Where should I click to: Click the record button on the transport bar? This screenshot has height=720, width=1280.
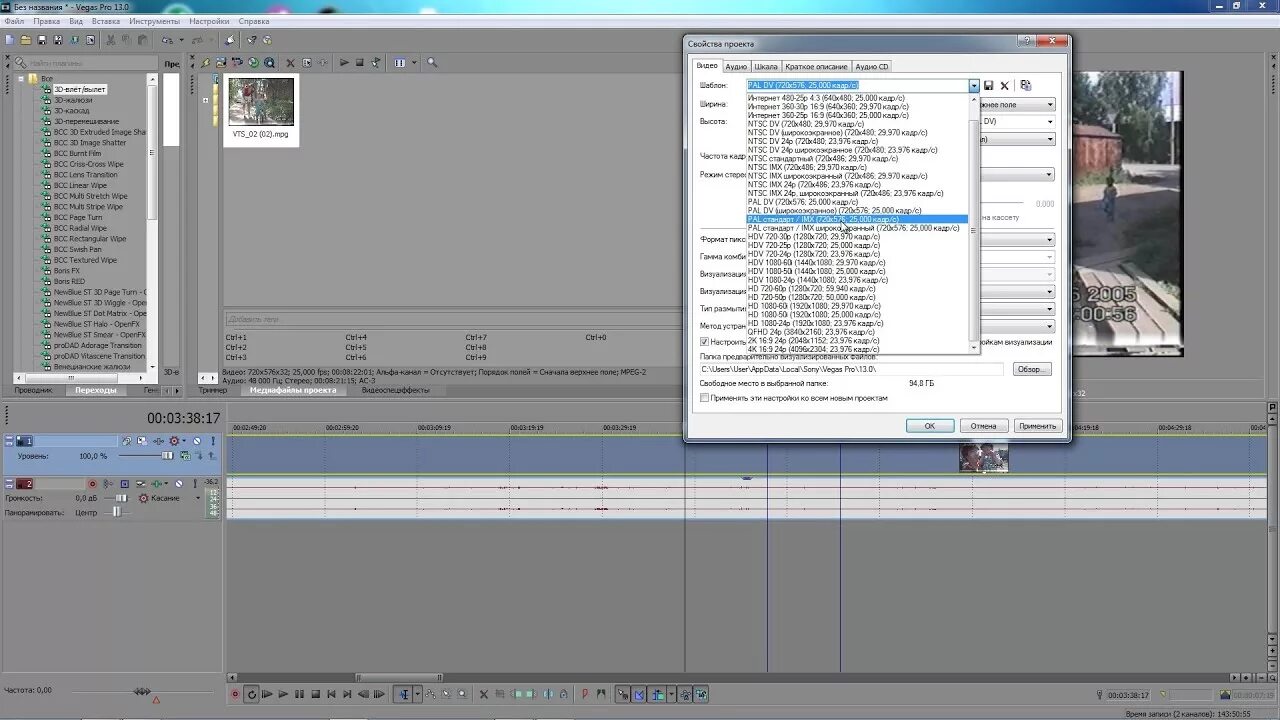235,694
